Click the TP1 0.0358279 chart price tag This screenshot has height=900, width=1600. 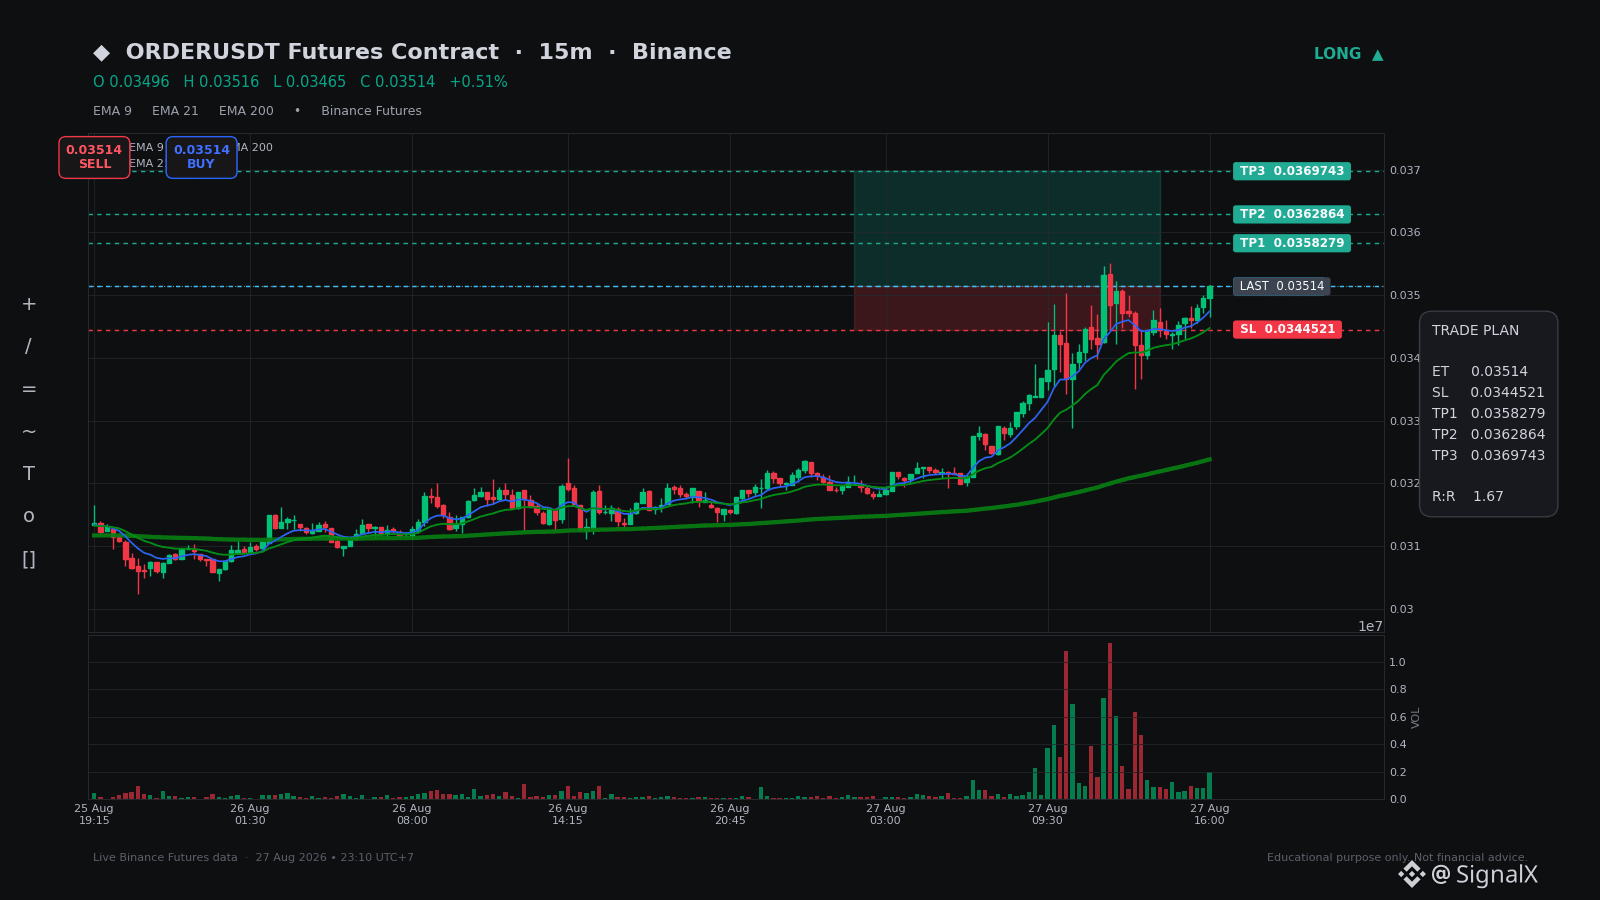(x=1292, y=243)
